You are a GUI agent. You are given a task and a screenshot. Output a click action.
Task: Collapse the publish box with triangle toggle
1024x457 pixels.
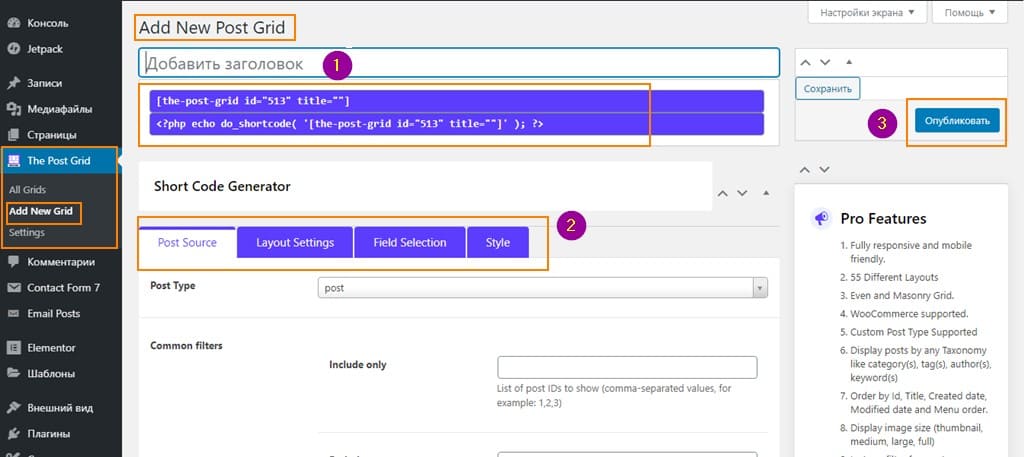click(849, 63)
